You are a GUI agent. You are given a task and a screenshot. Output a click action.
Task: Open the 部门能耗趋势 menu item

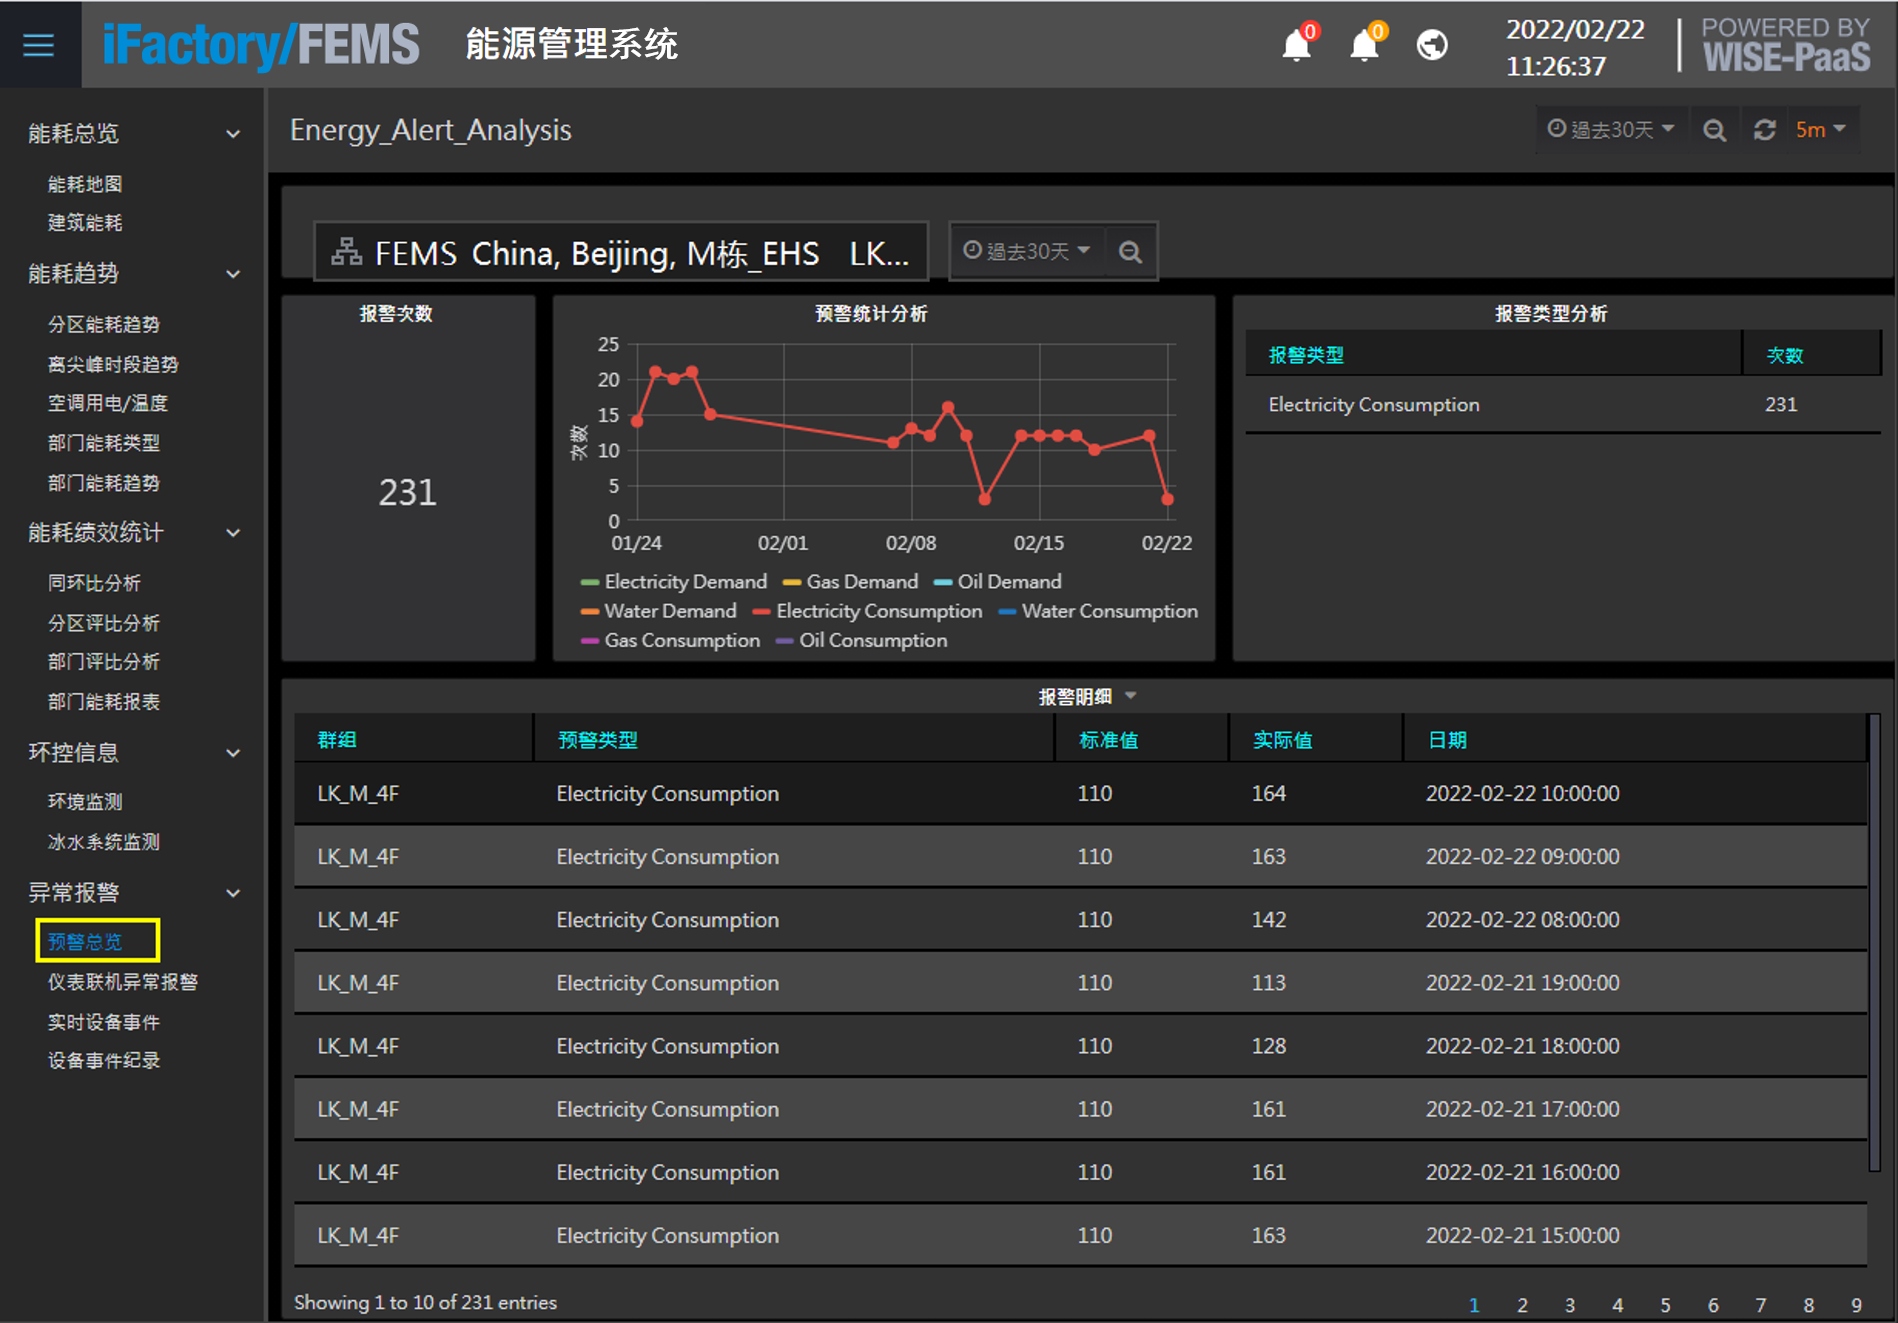tap(104, 483)
